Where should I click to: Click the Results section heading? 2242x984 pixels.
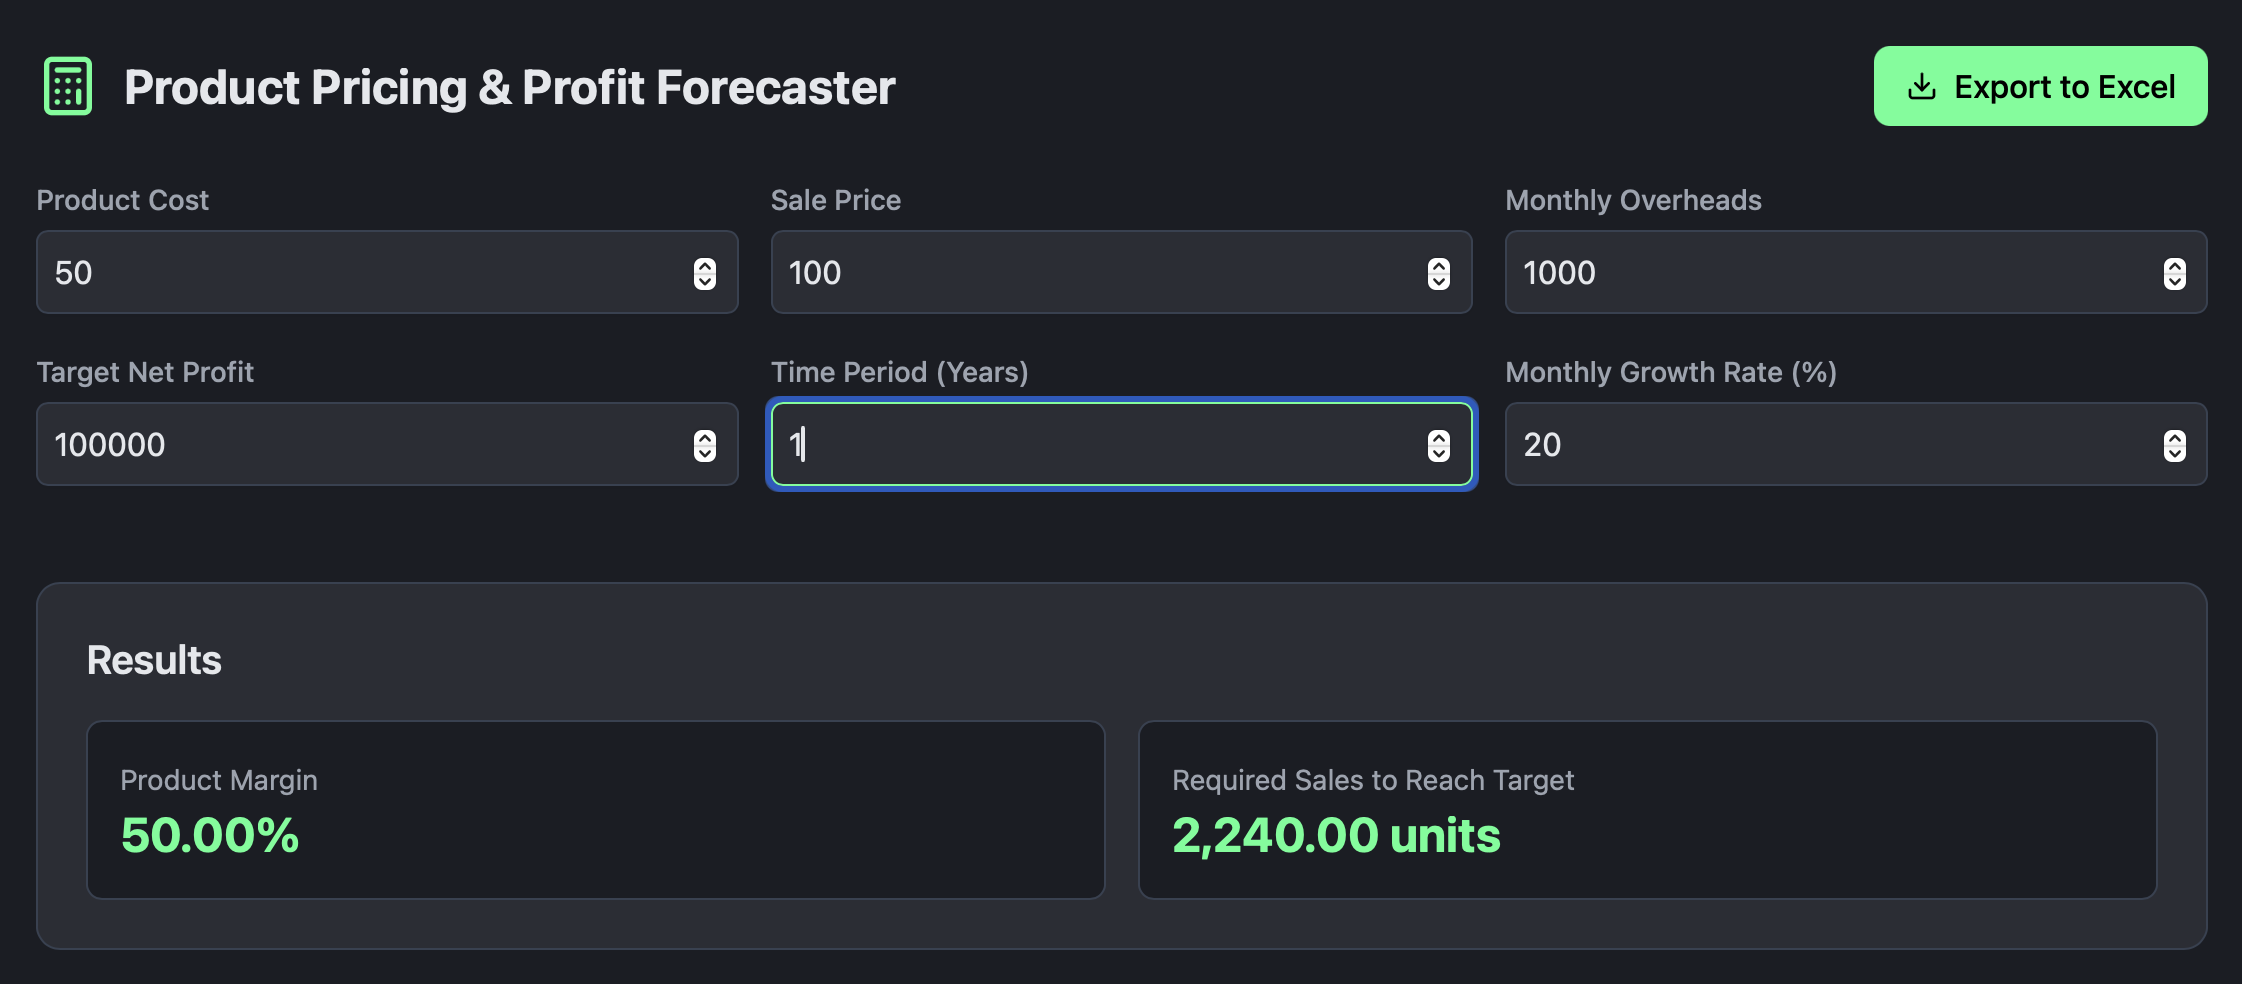[154, 660]
